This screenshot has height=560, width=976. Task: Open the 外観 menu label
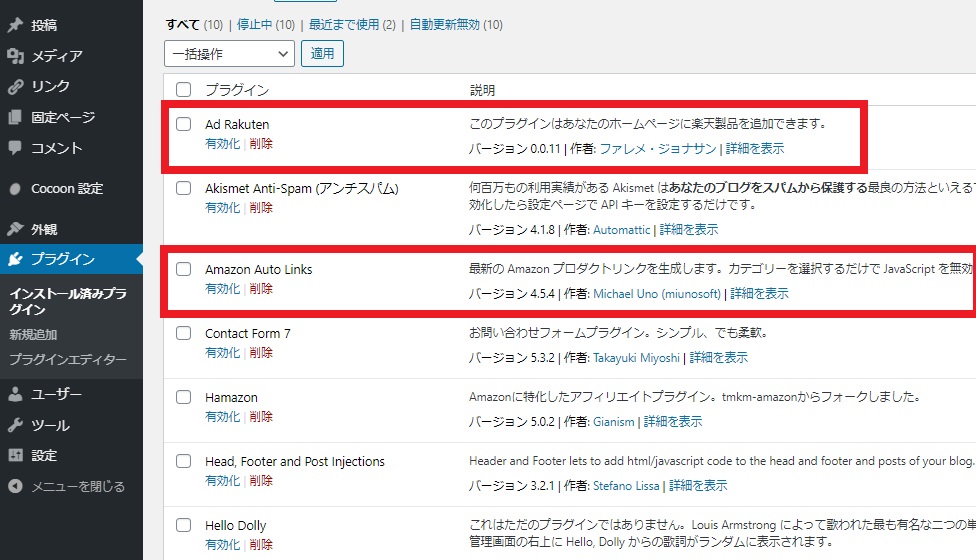44,229
